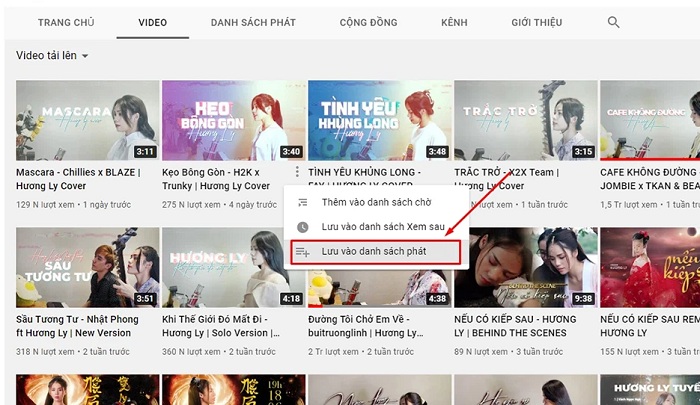
Task: Click title CAFE KHÔNG ĐƯỜNG
Action: tap(650, 179)
